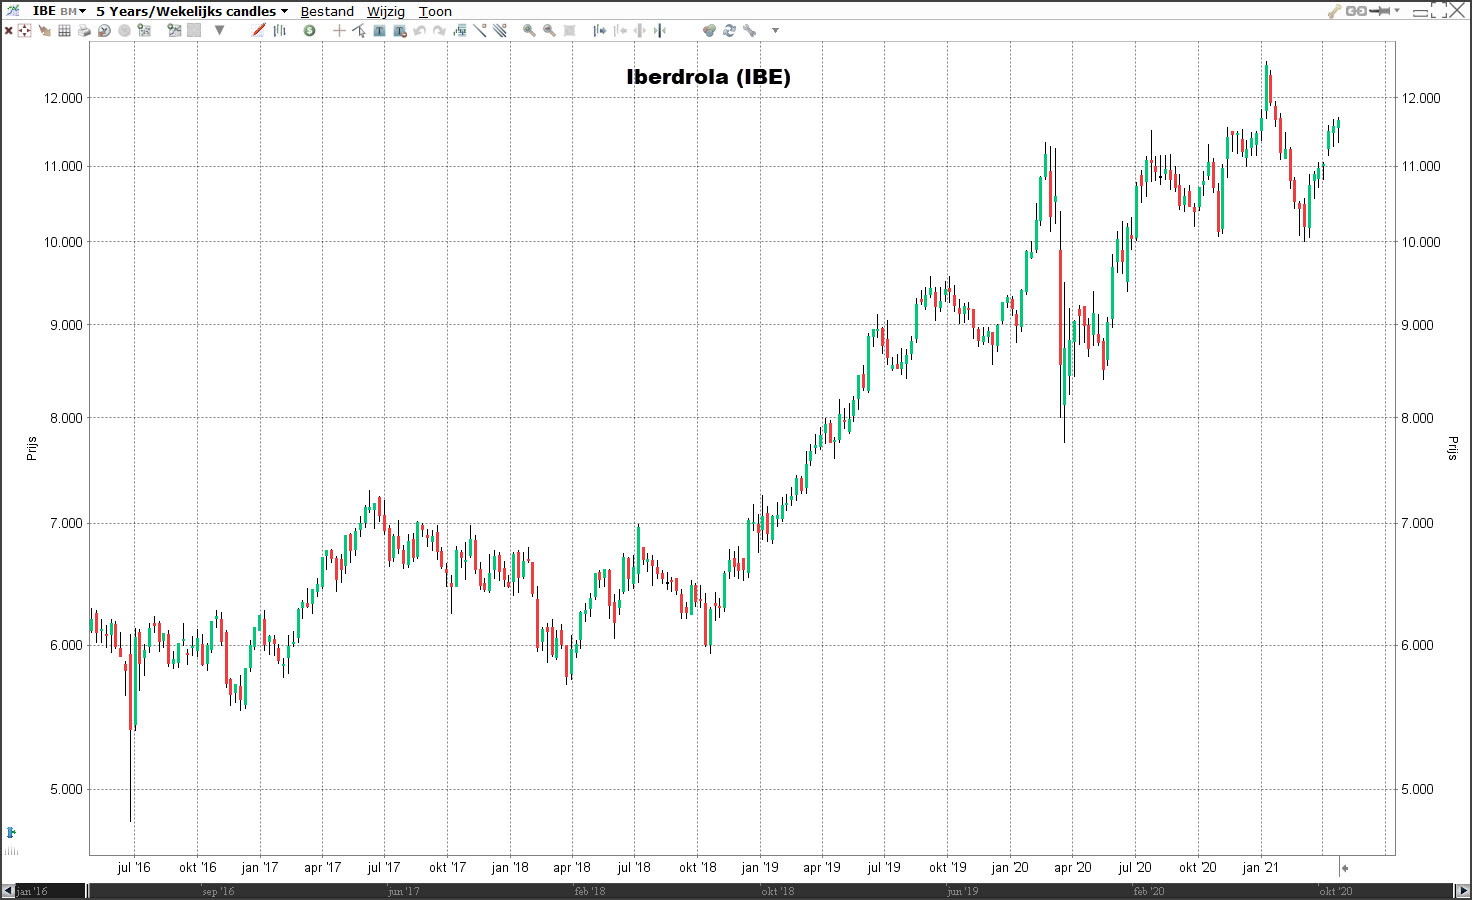
Task: Click the timeline scrollbar track at bottom
Action: click(x=700, y=890)
